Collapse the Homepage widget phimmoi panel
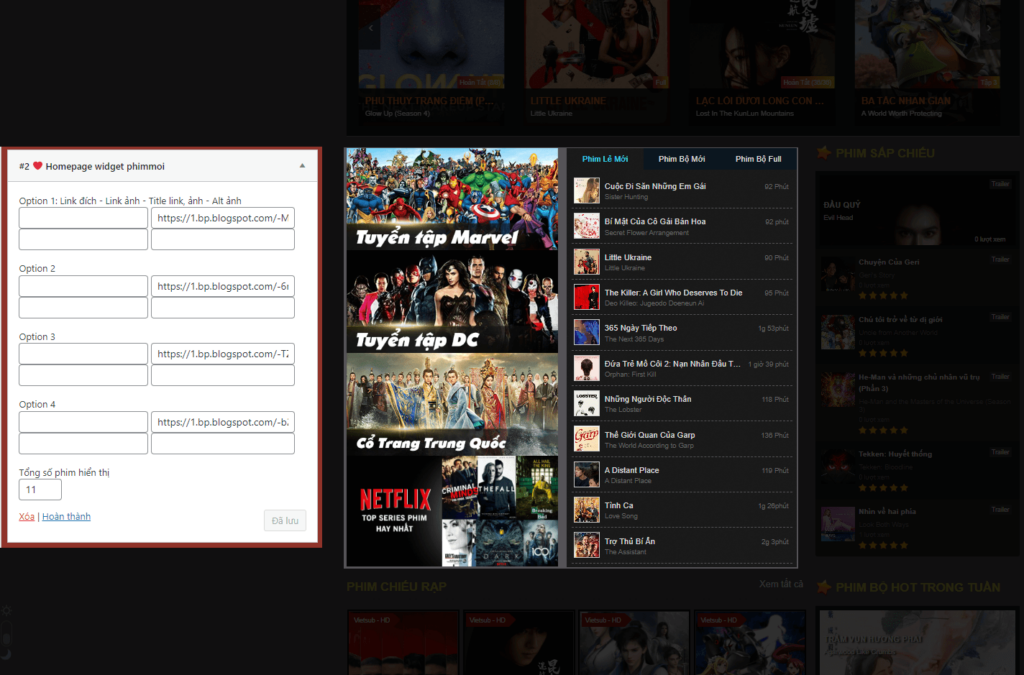The height and width of the screenshot is (675, 1024). (302, 166)
